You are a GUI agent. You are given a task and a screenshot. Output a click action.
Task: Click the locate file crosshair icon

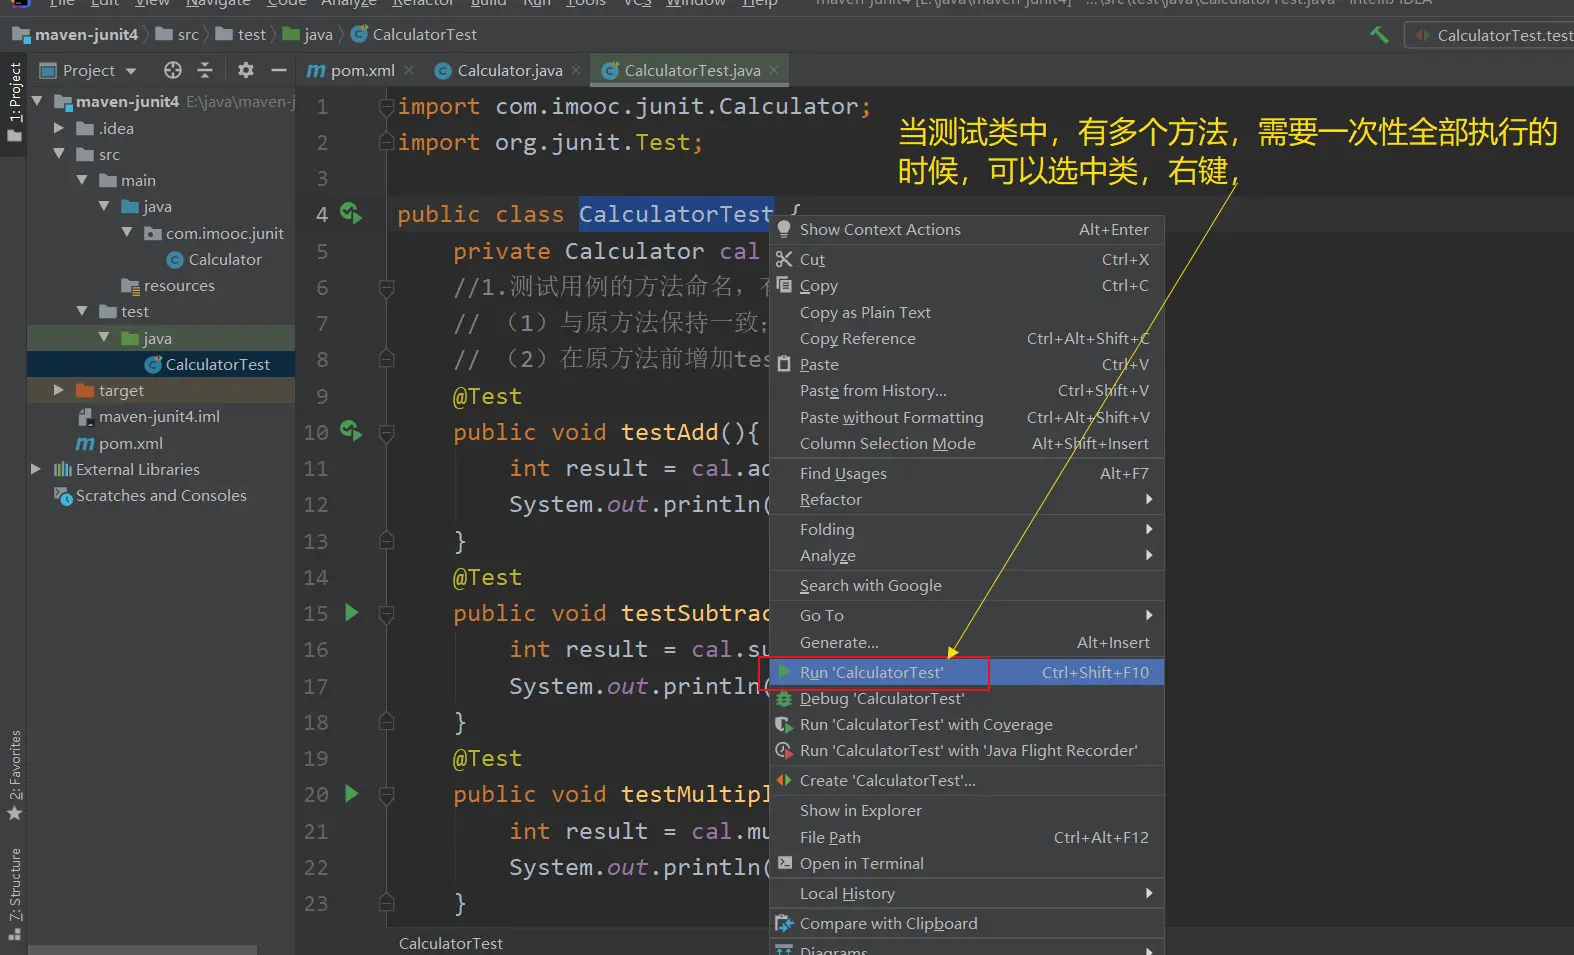[173, 70]
